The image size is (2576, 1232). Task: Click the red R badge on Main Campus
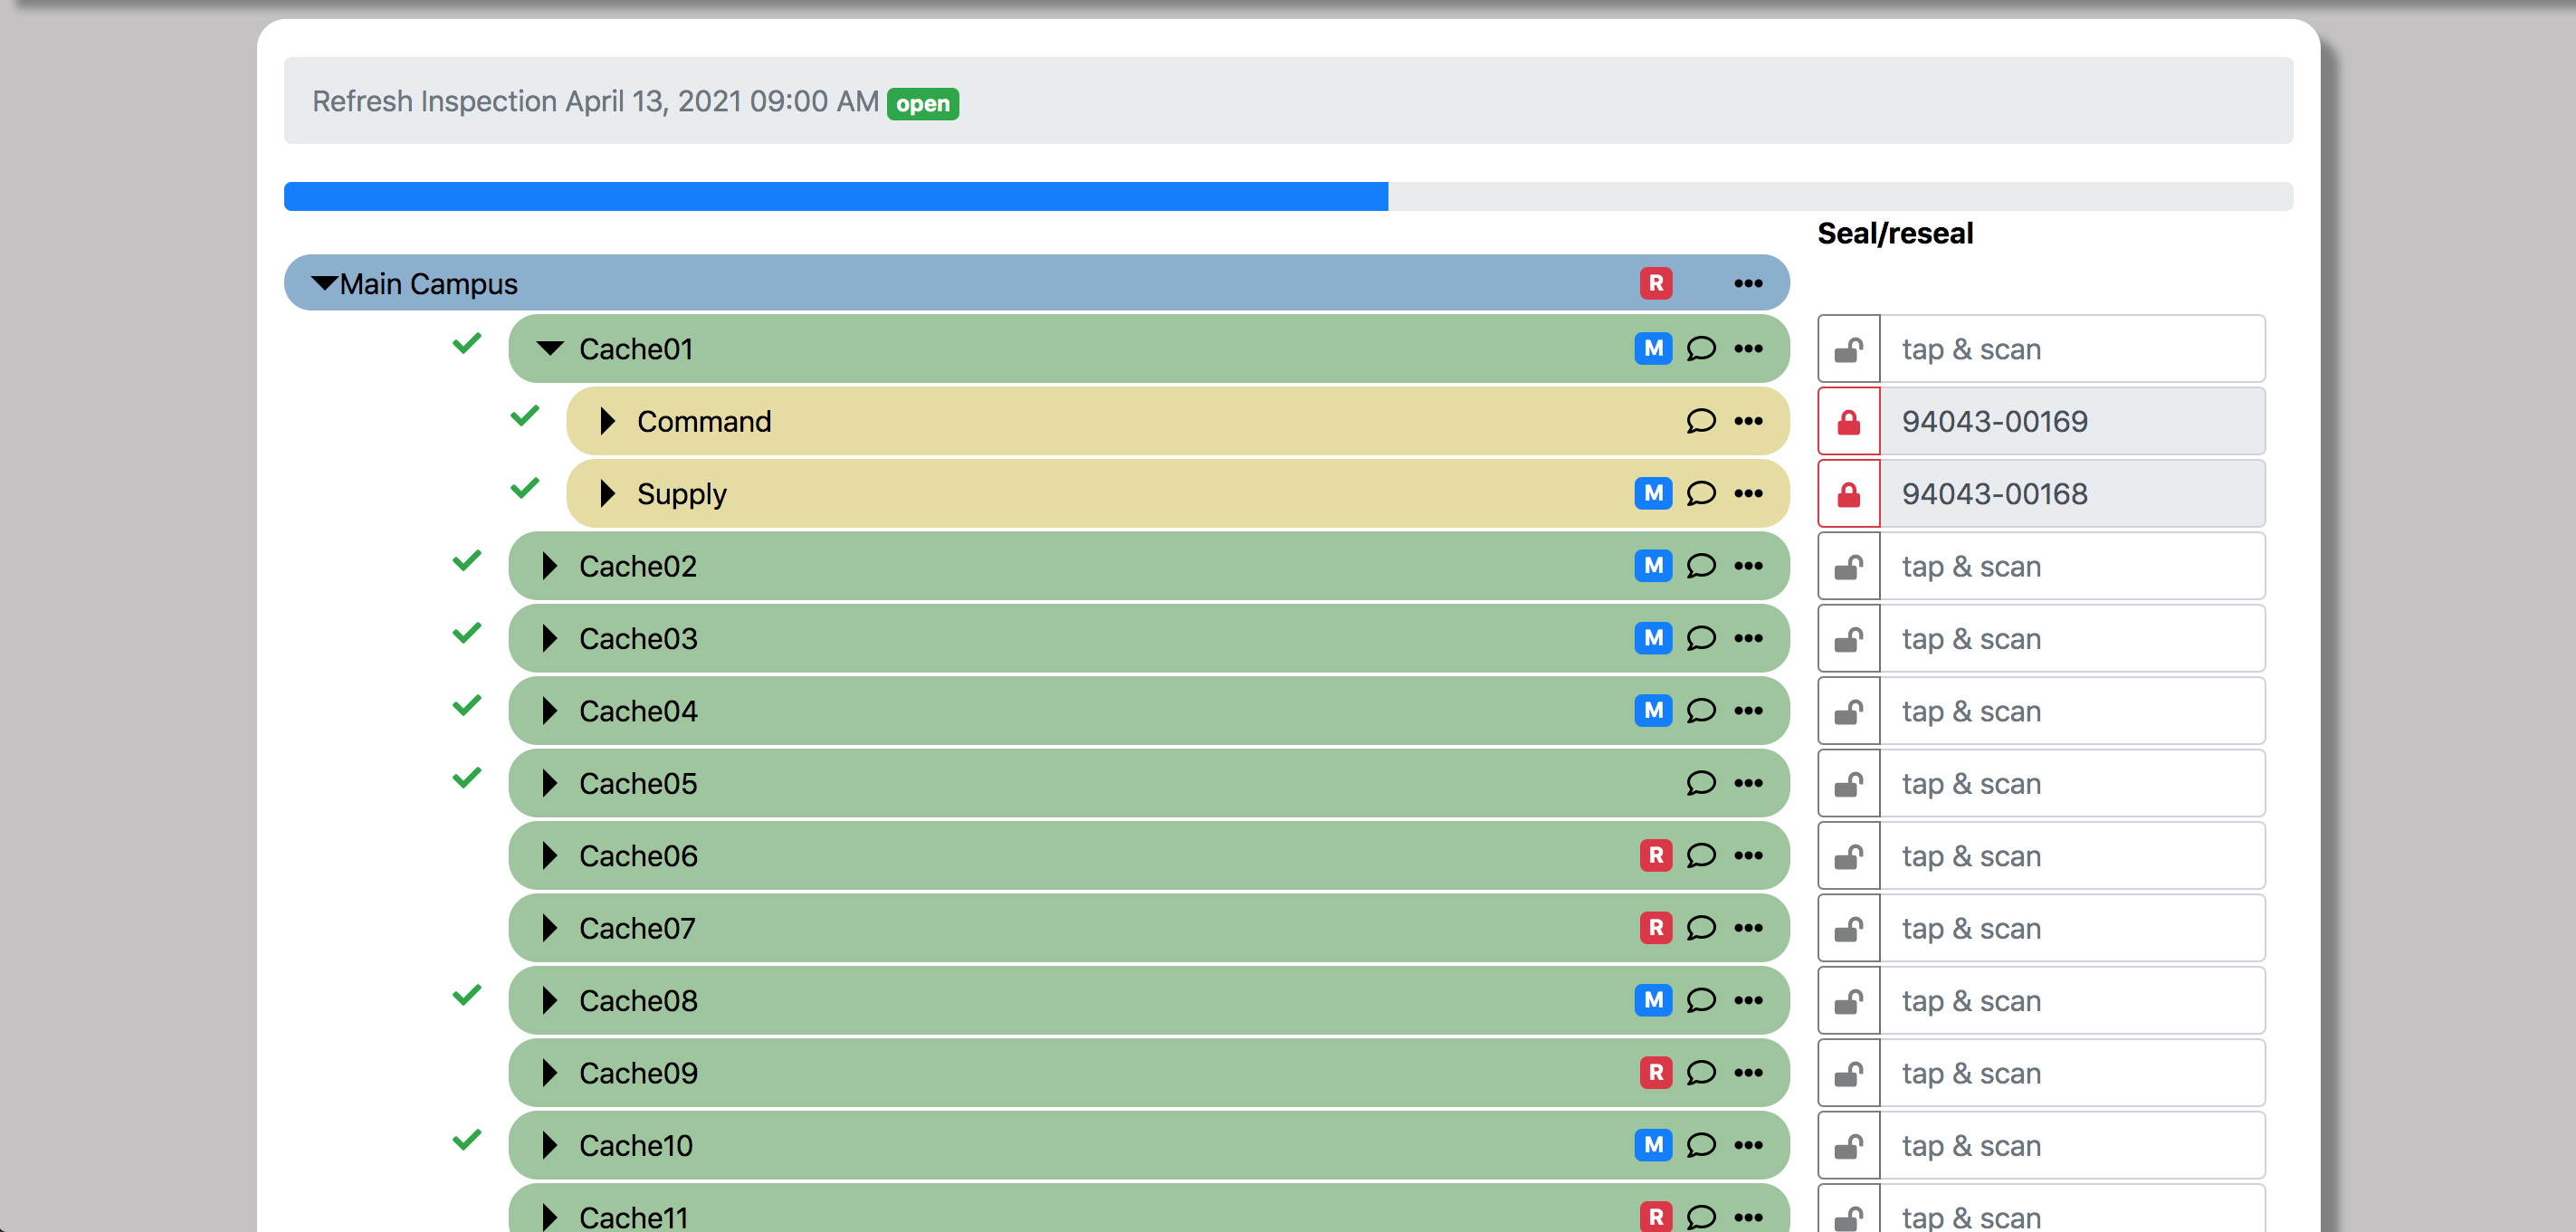coord(1655,283)
